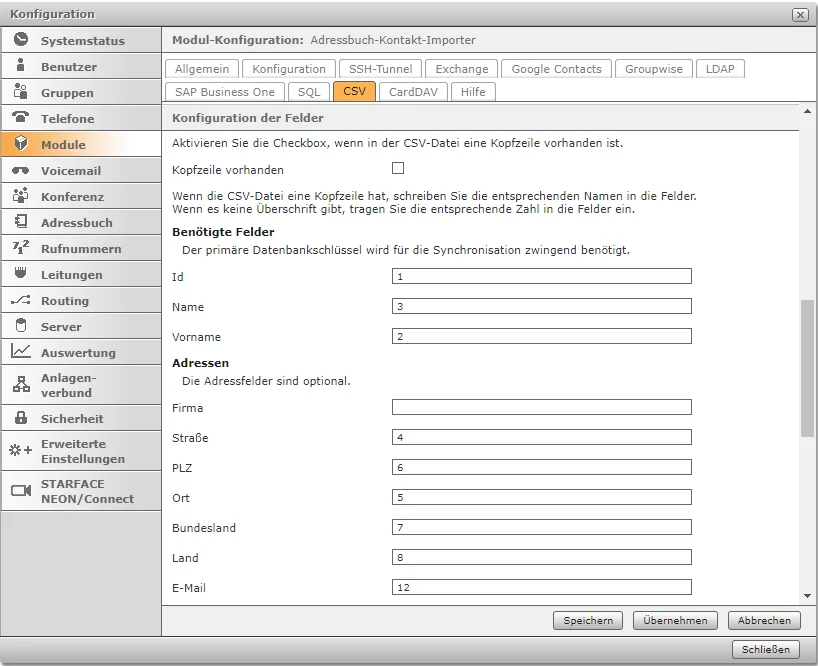Enable the Kopfzeile vorhanden checkbox
The image size is (818, 666).
(398, 168)
